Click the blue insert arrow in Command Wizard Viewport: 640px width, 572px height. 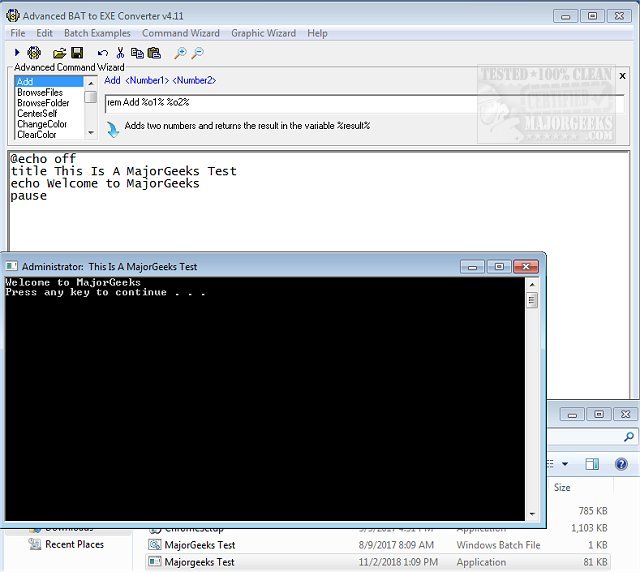pyautogui.click(x=113, y=129)
